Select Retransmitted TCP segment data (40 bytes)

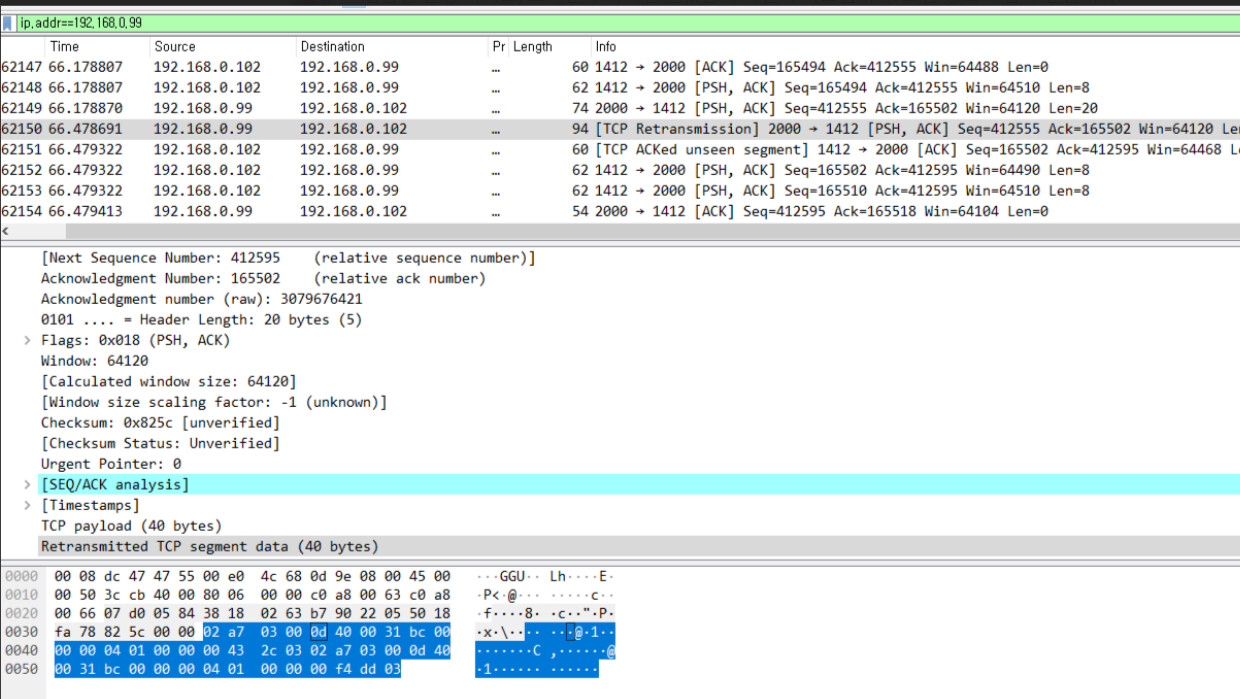click(x=209, y=547)
